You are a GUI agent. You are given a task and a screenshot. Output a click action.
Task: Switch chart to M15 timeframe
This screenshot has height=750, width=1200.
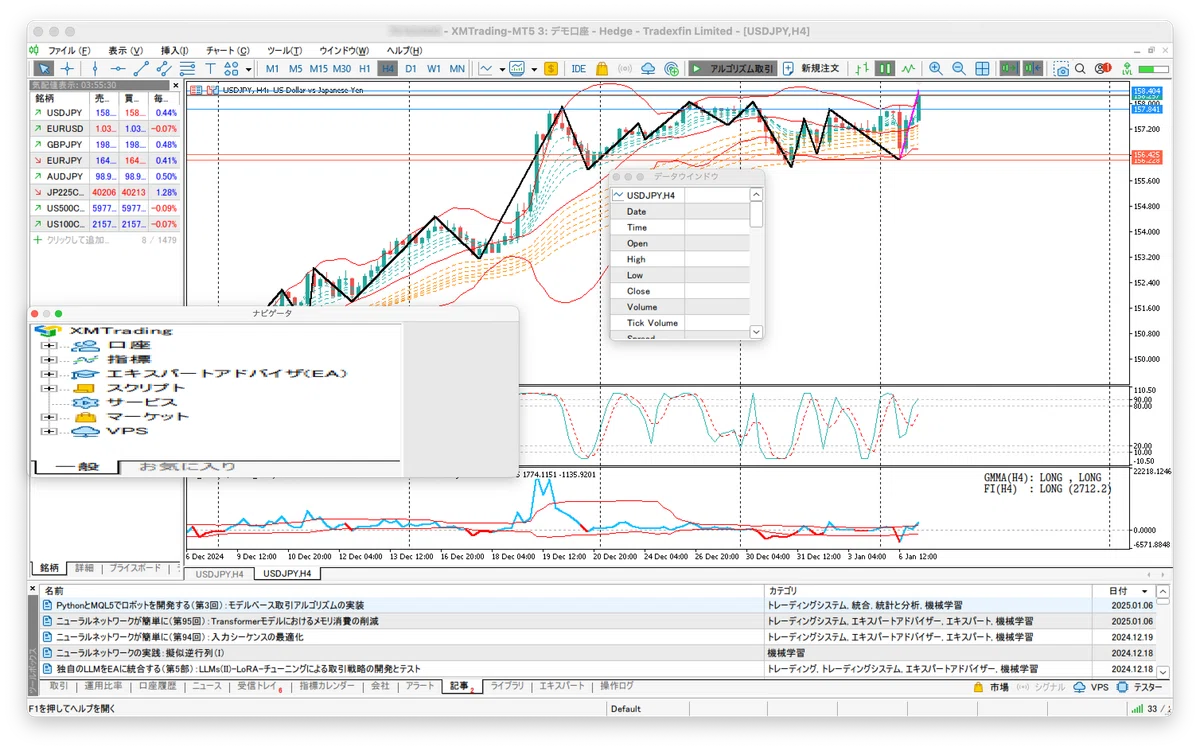318,69
